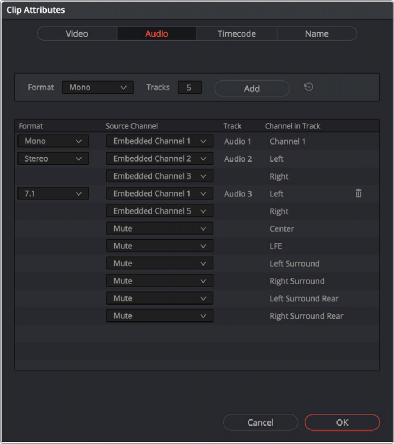Image resolution: width=394 pixels, height=444 pixels.
Task: Open Mute dropdown for Right Surround Rear
Action: point(160,316)
